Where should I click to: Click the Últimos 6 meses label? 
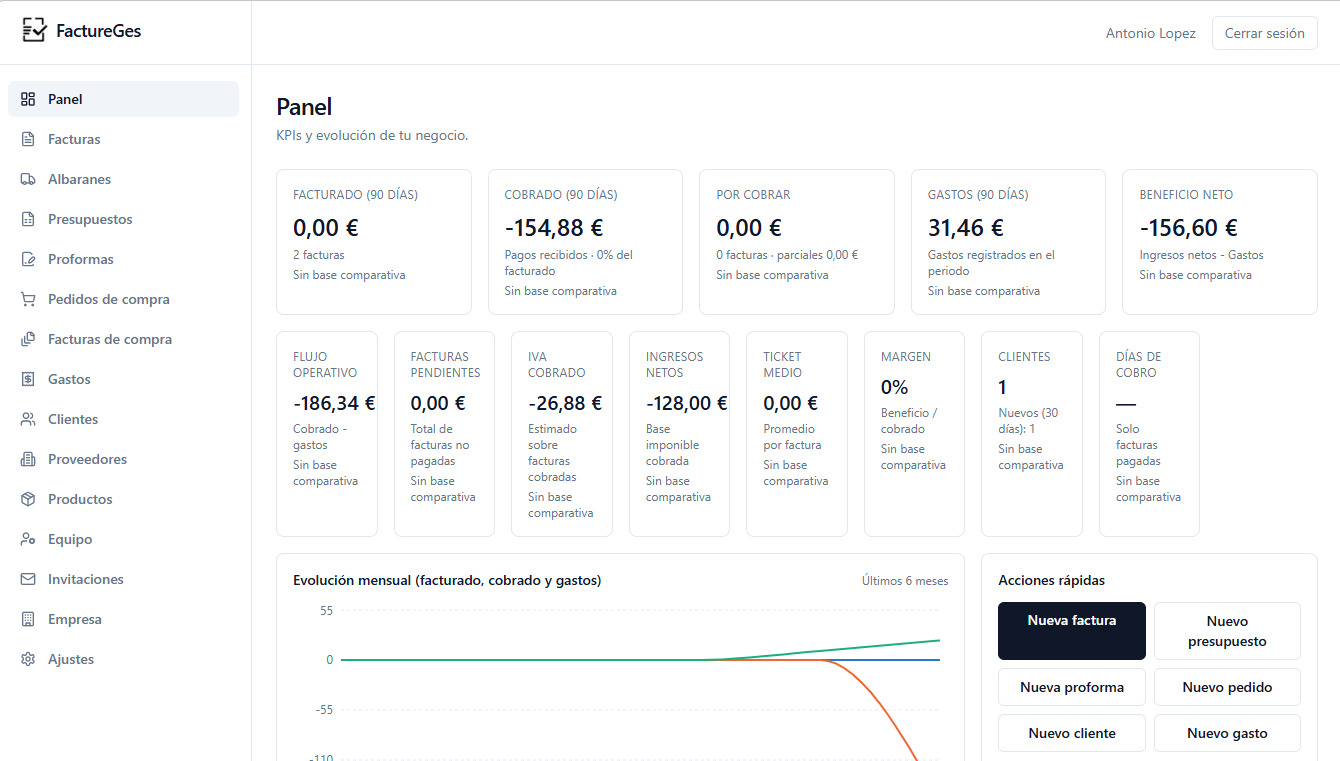905,581
